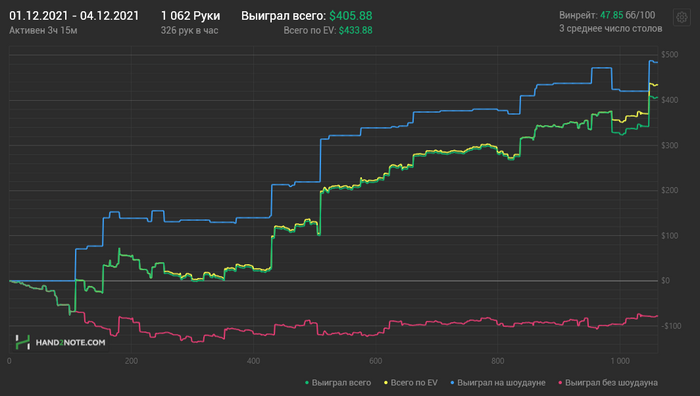This screenshot has width=700, height=396.
Task: Click the total won value $405.88
Action: point(351,16)
